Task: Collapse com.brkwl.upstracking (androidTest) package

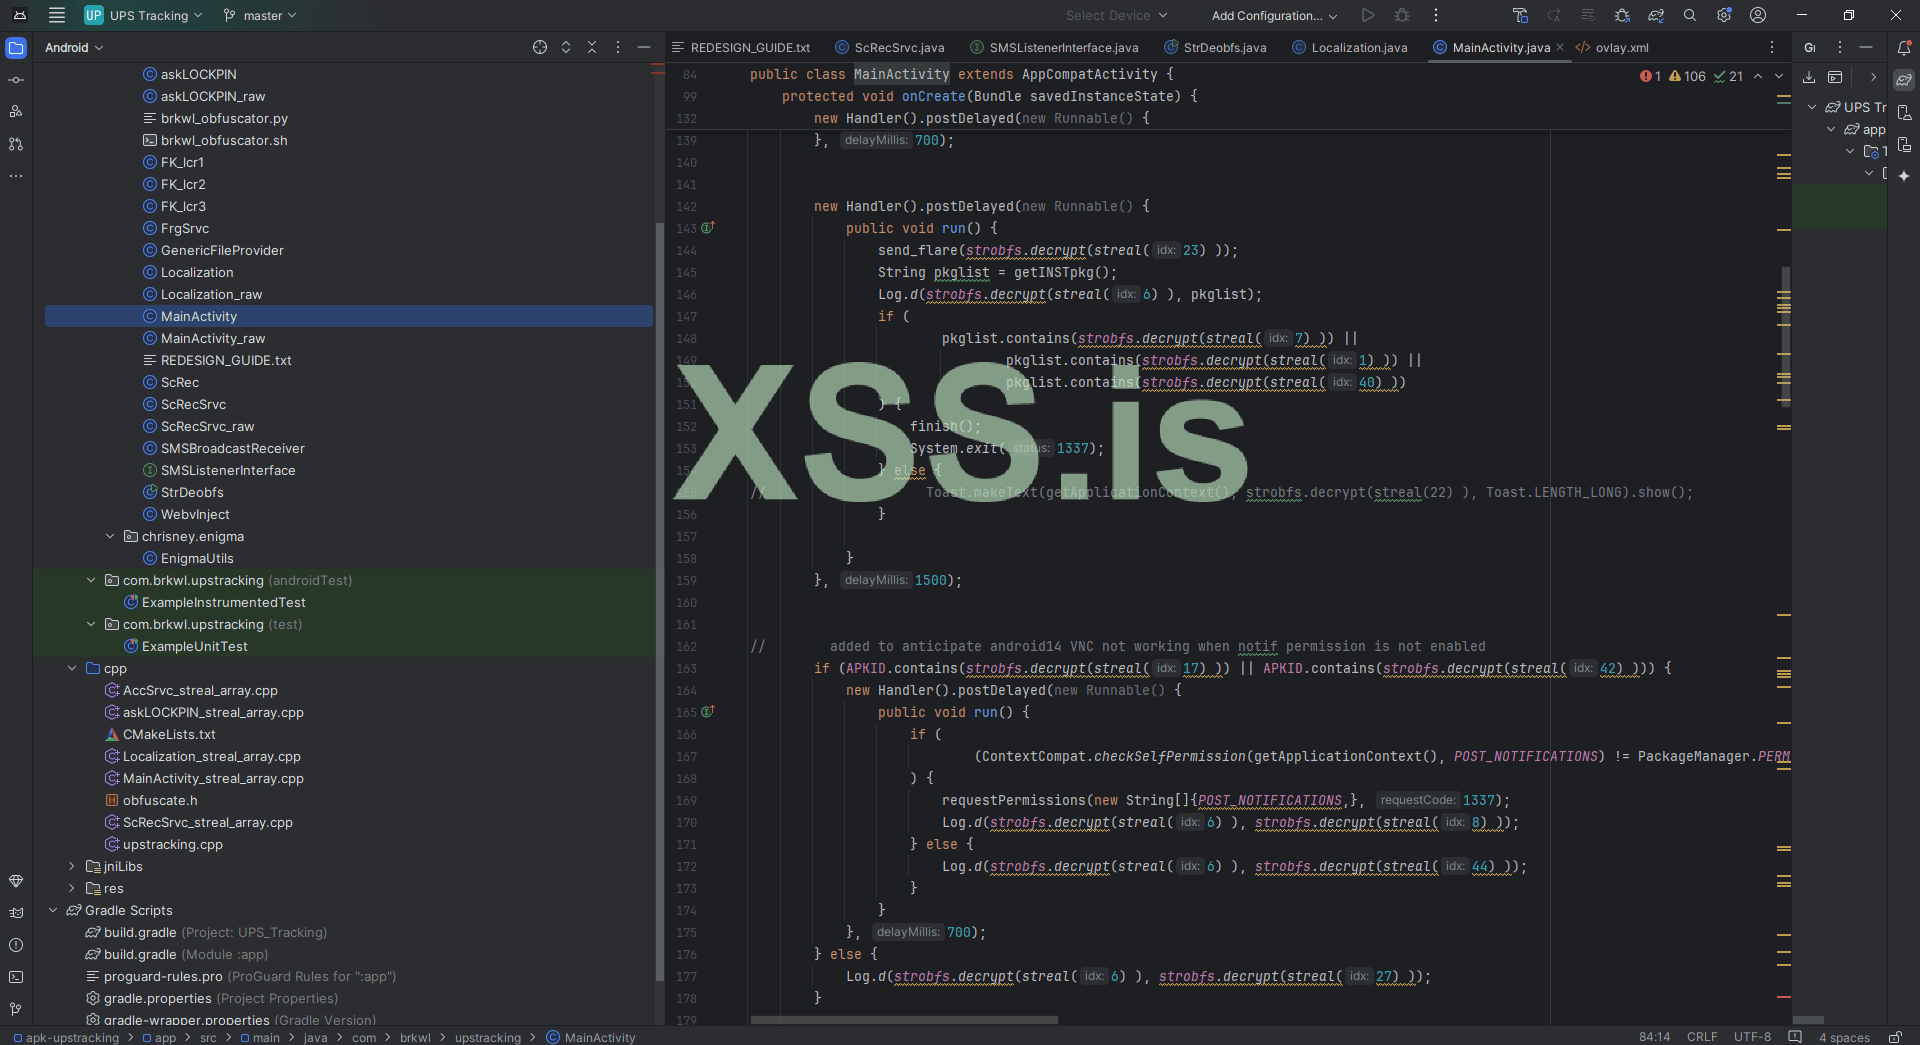Action: point(91,580)
